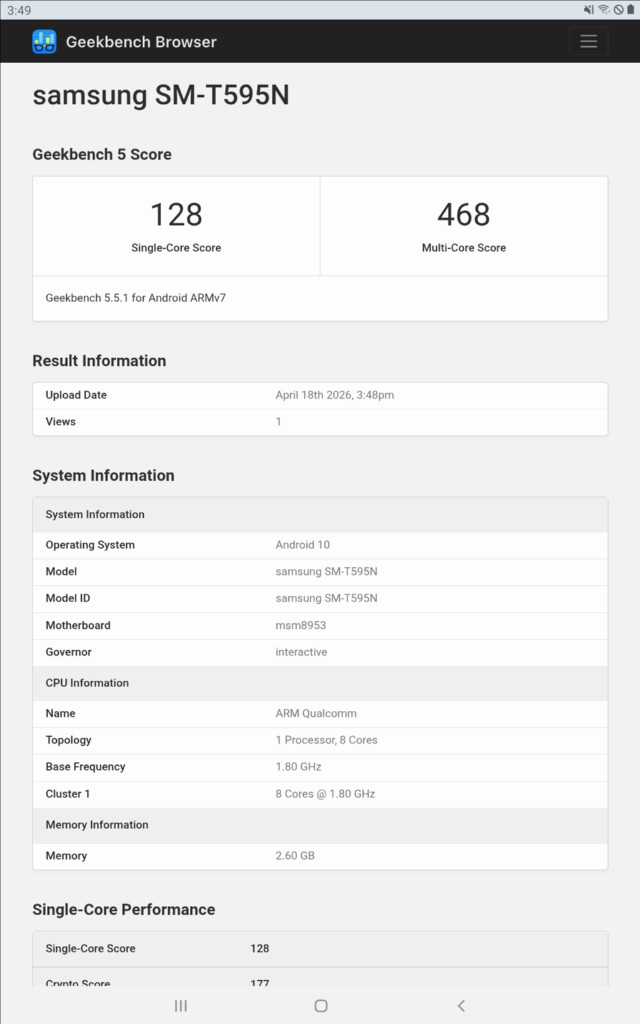Click the Upload Date row label
The height and width of the screenshot is (1024, 640).
coord(76,395)
